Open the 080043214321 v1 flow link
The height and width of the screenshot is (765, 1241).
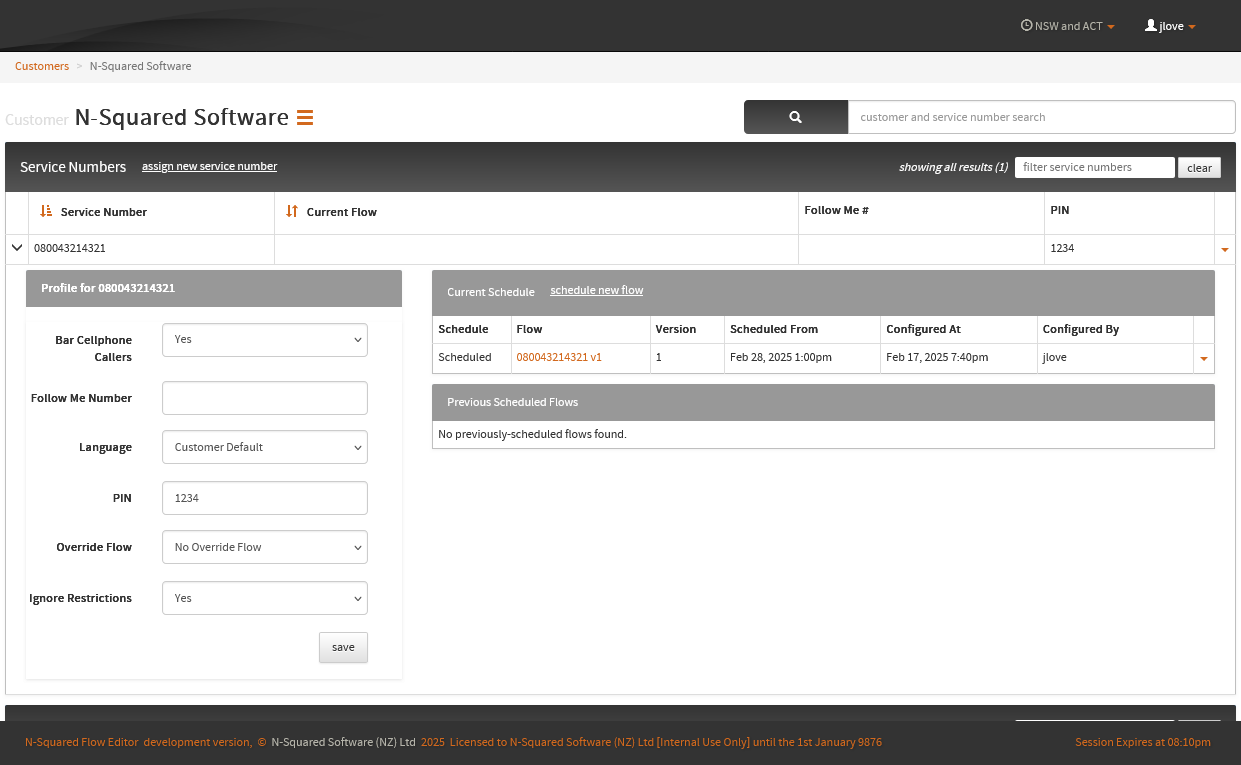[x=559, y=357]
